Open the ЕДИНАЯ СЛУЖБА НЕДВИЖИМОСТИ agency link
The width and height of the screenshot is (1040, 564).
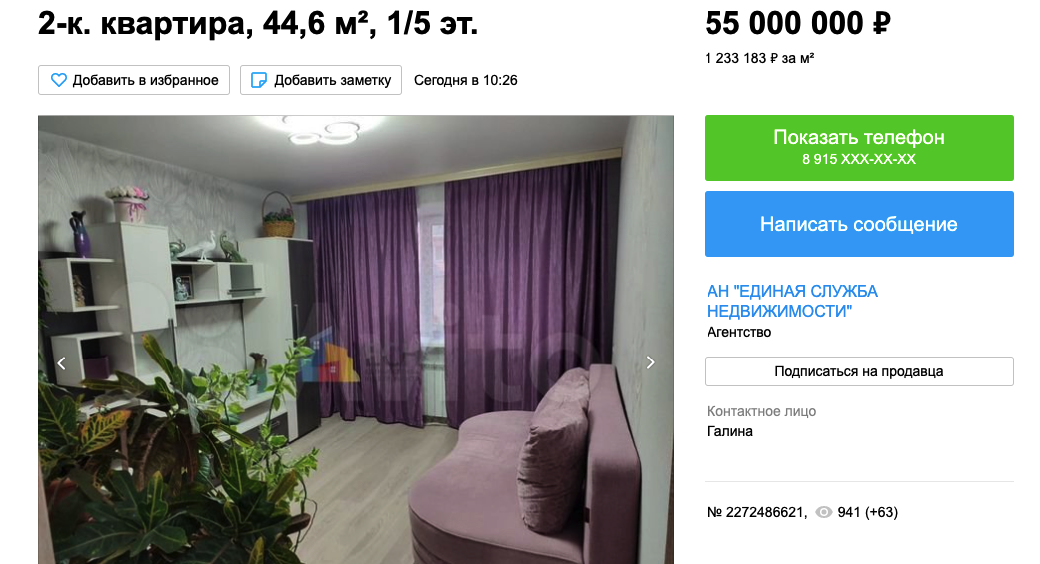click(792, 301)
